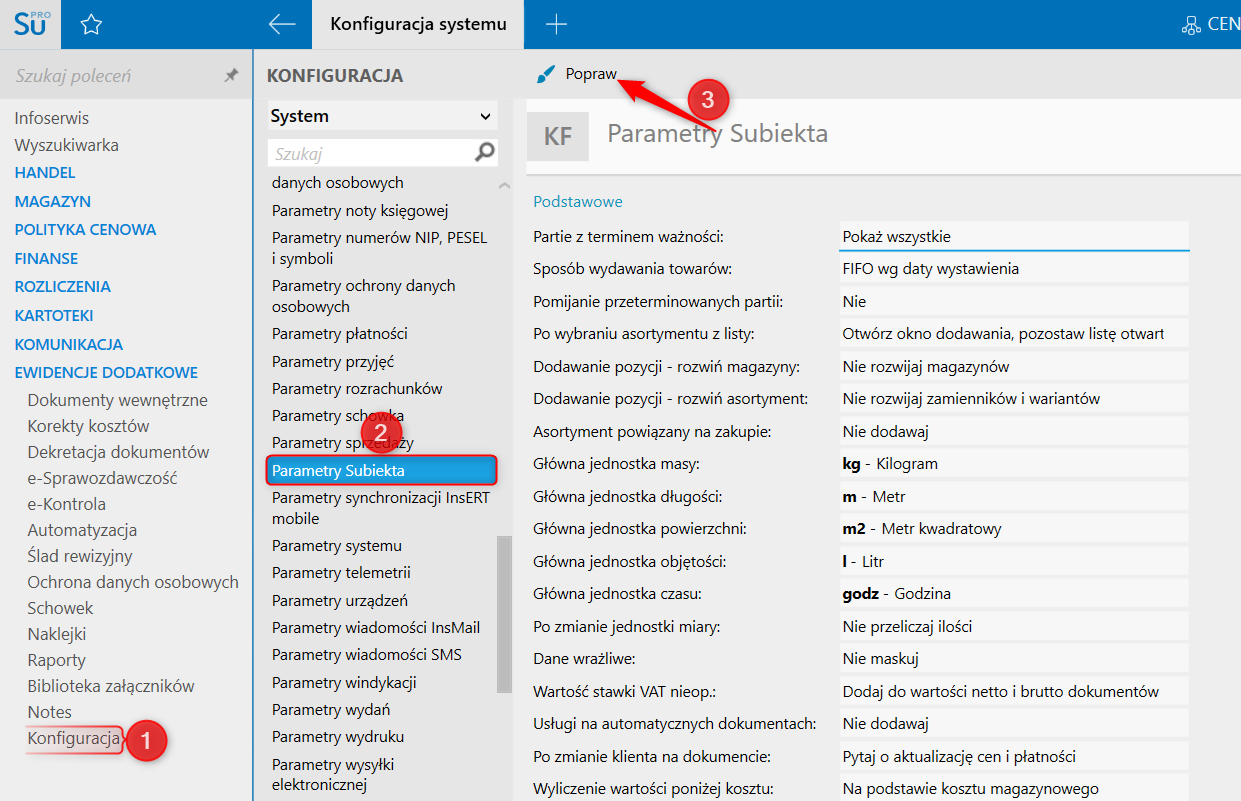Open the System dropdown
This screenshot has height=801, width=1241.
382,116
